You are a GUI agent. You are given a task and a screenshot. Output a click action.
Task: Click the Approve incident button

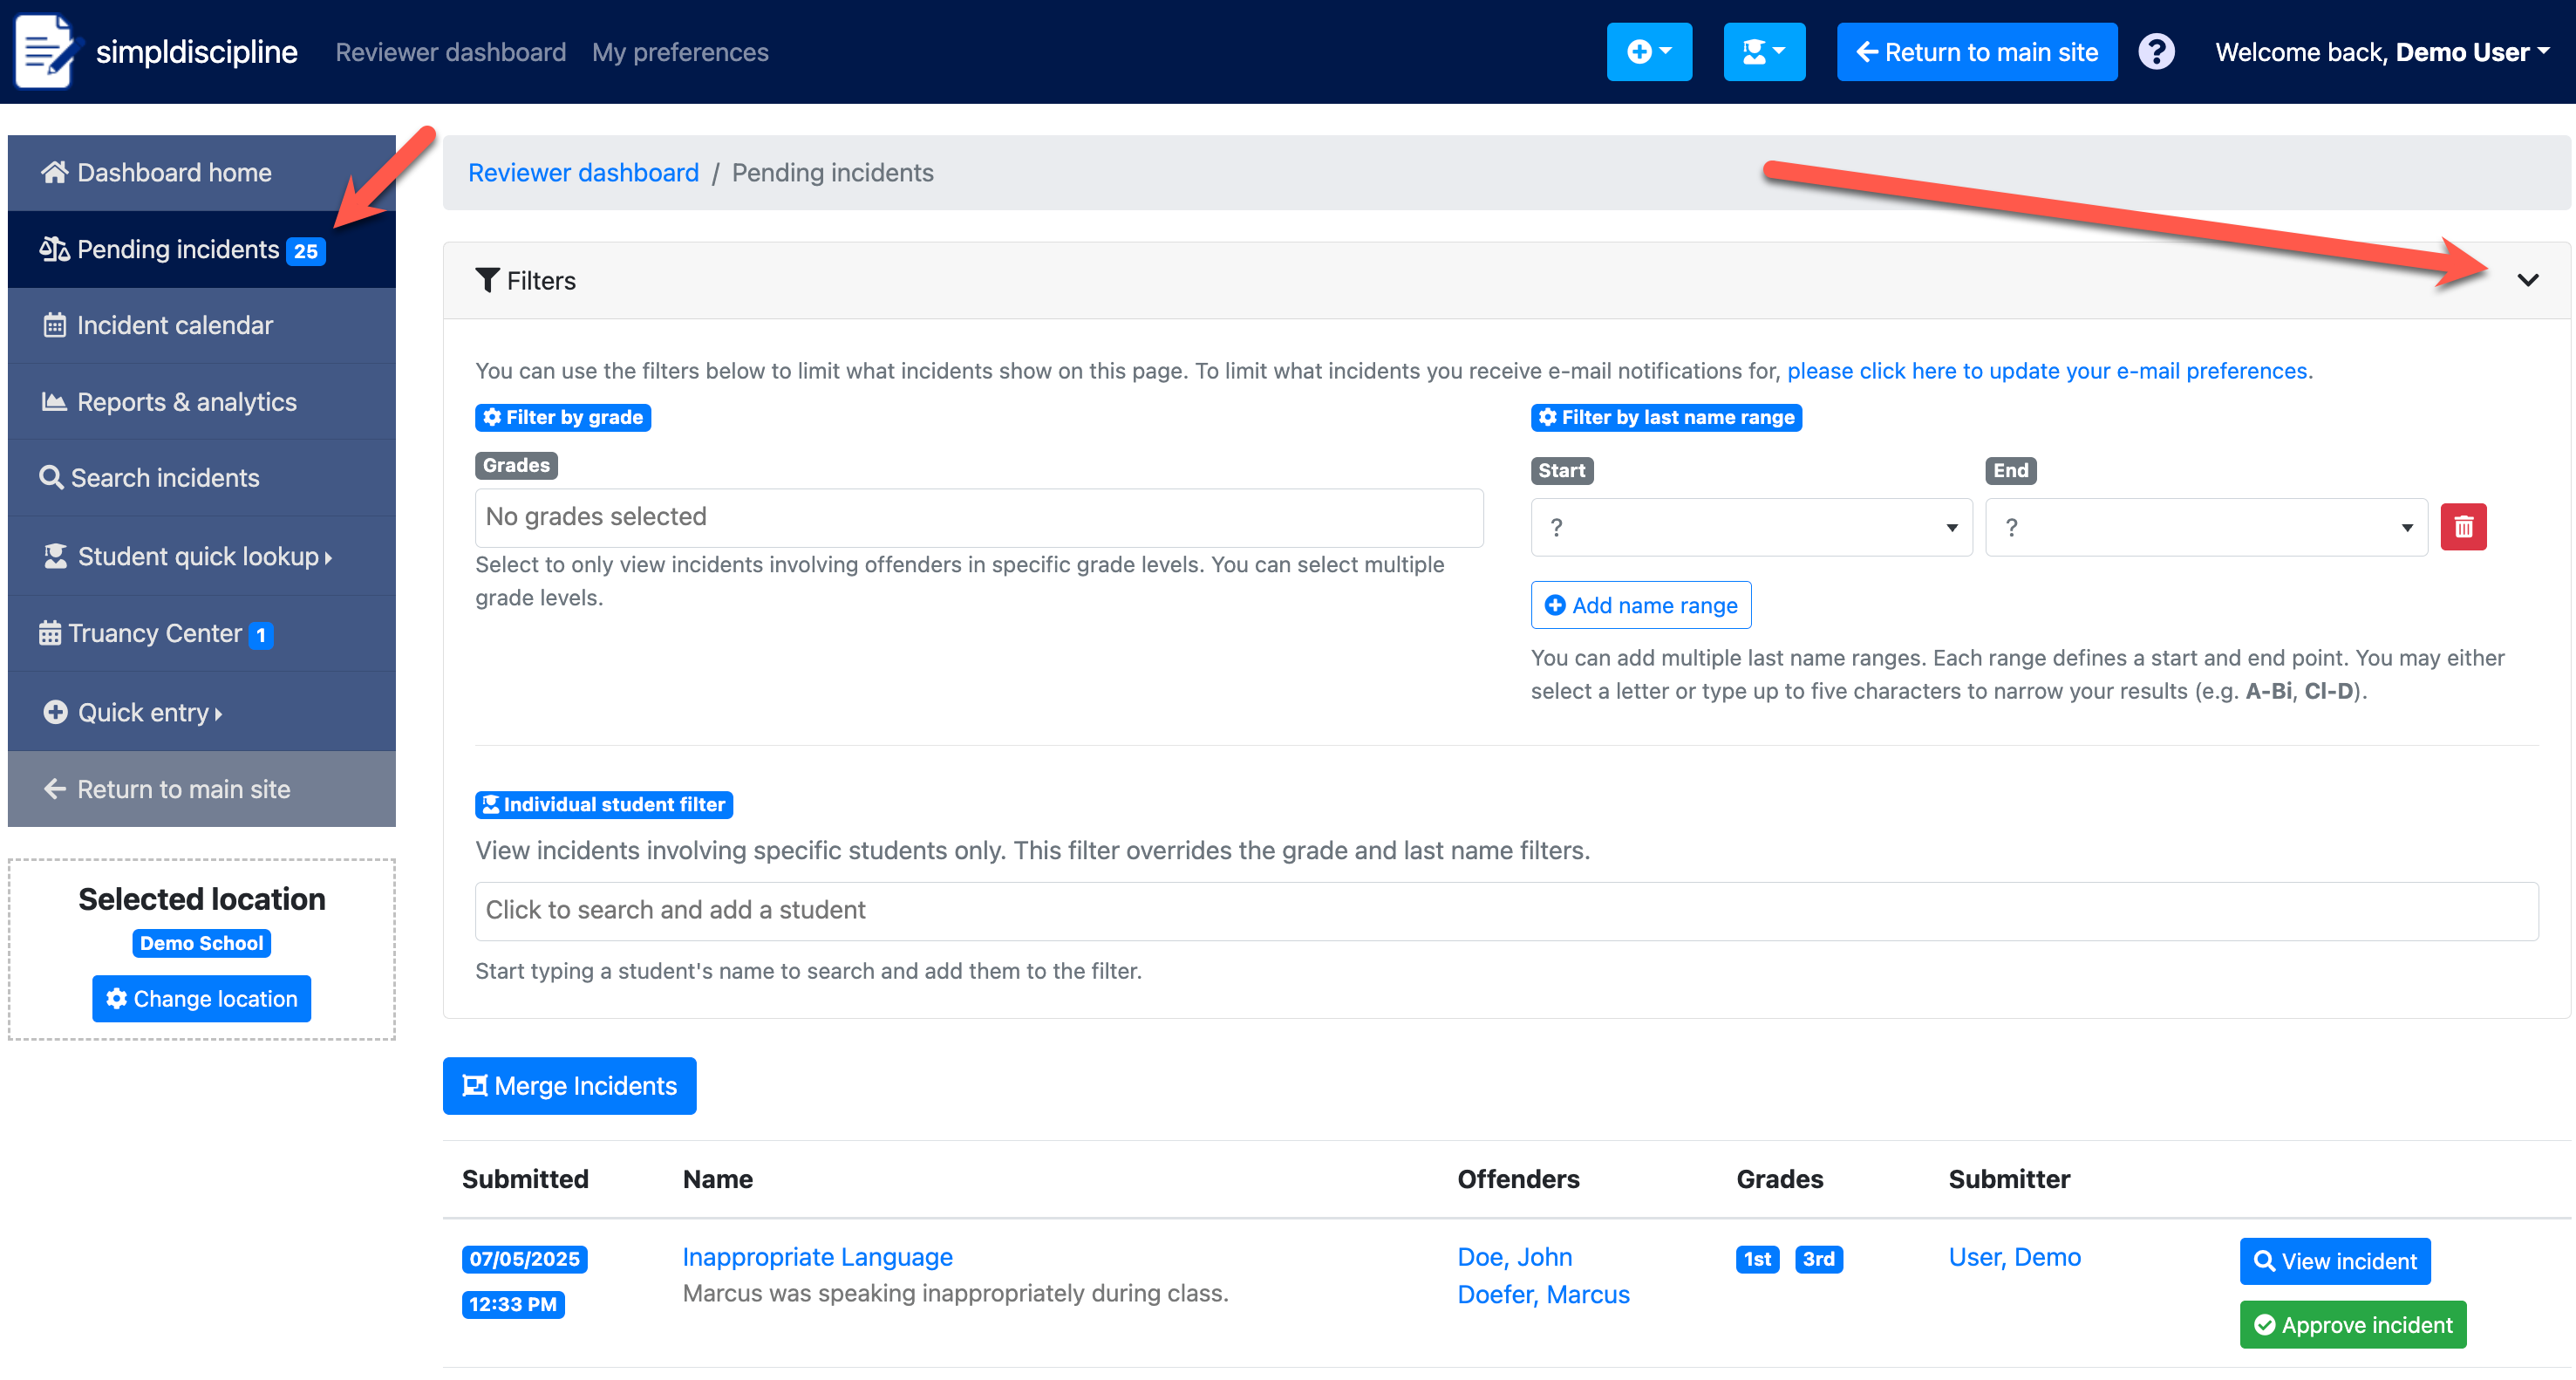2352,1324
